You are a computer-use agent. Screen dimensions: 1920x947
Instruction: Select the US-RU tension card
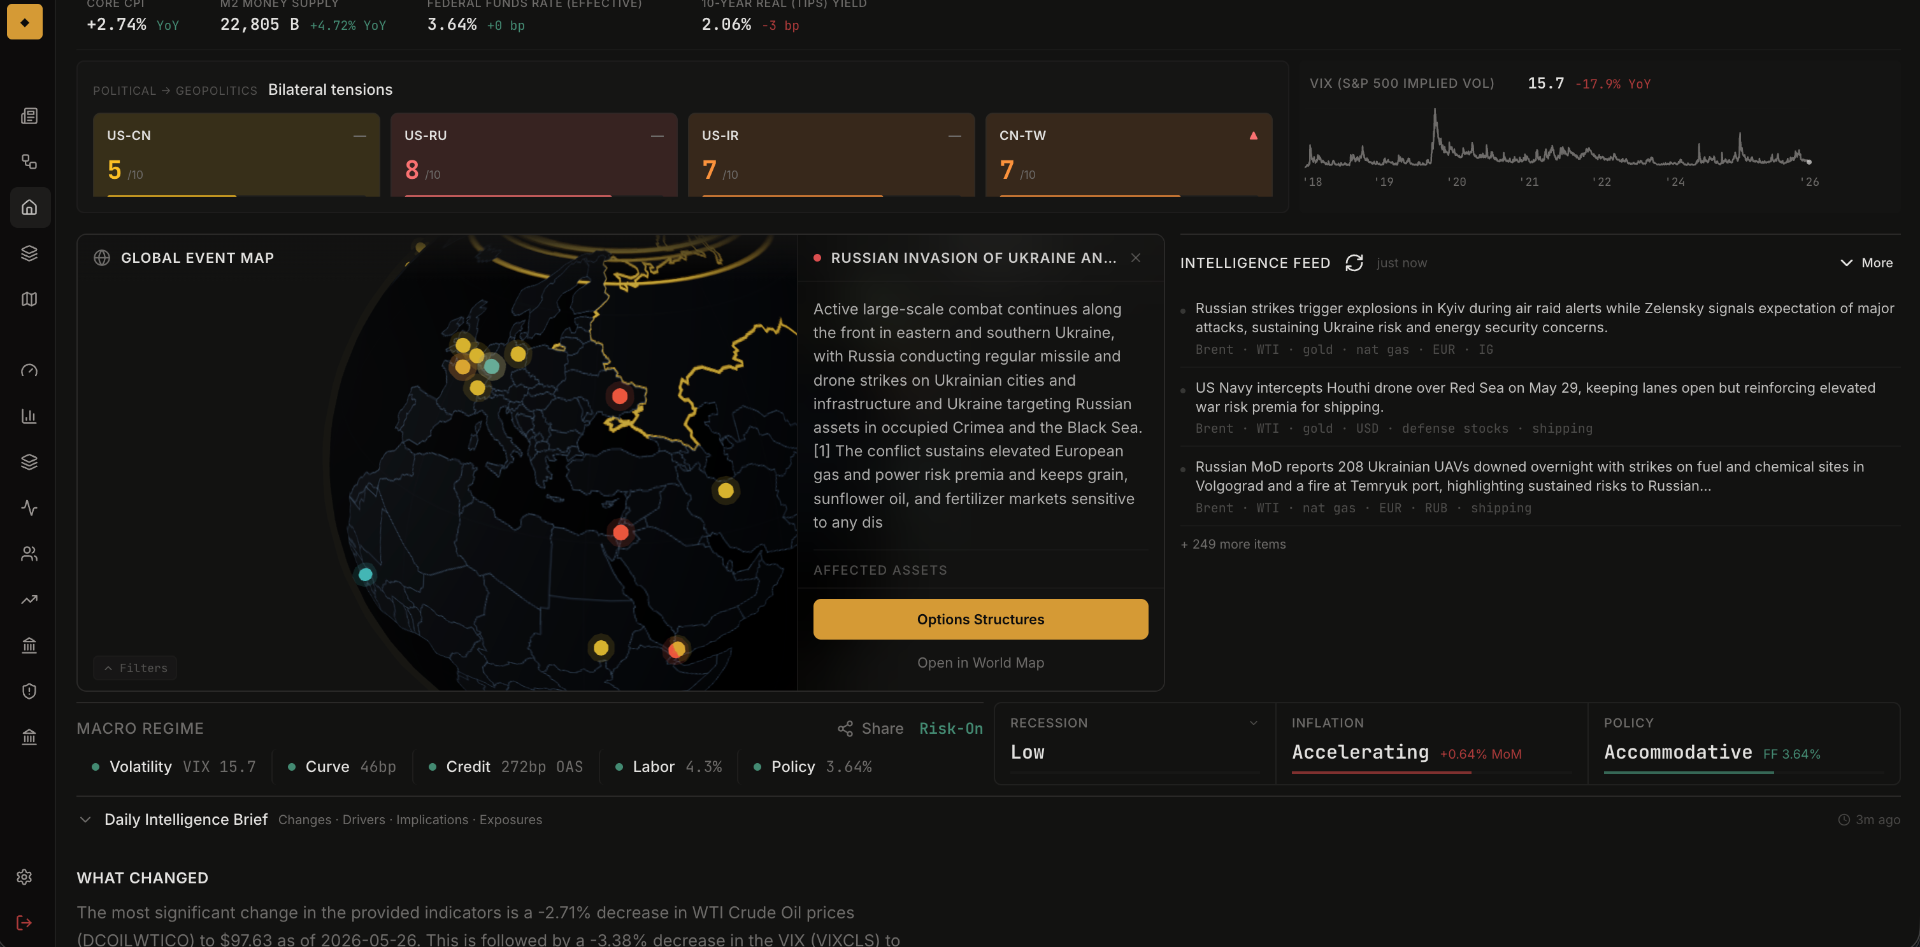pos(534,155)
